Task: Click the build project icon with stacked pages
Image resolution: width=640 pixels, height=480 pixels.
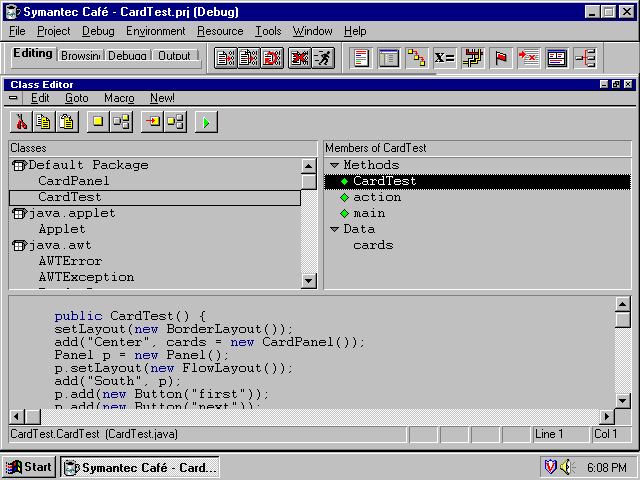Action: coord(249,58)
